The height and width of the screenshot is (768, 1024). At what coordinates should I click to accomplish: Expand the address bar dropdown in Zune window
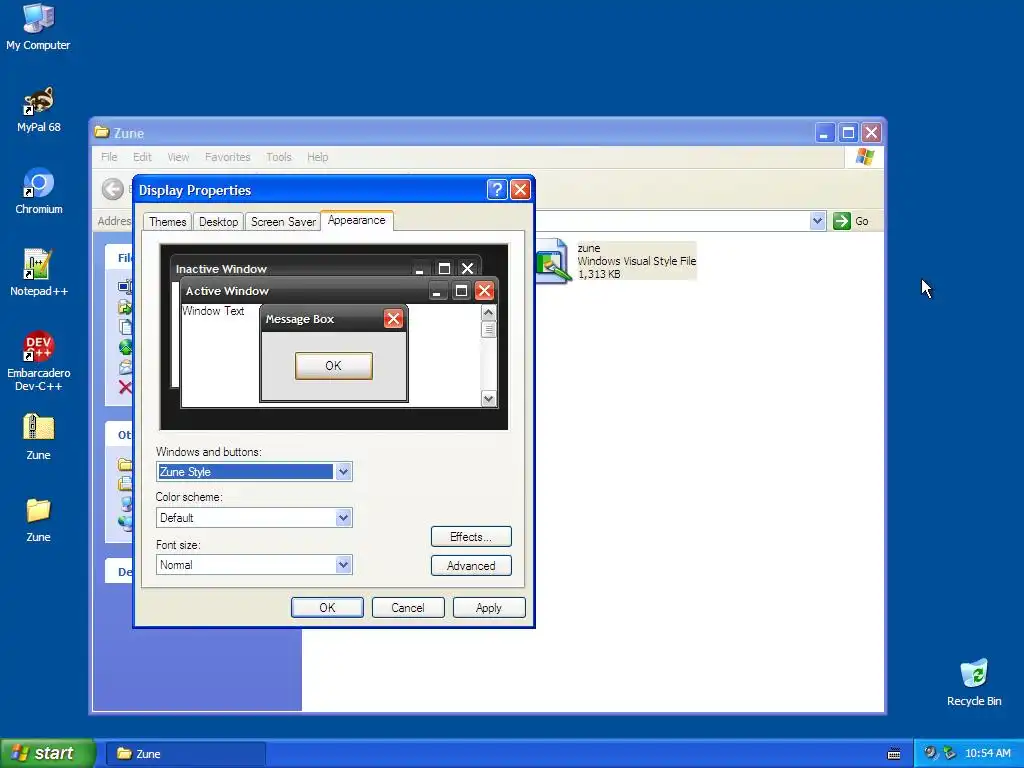(817, 221)
